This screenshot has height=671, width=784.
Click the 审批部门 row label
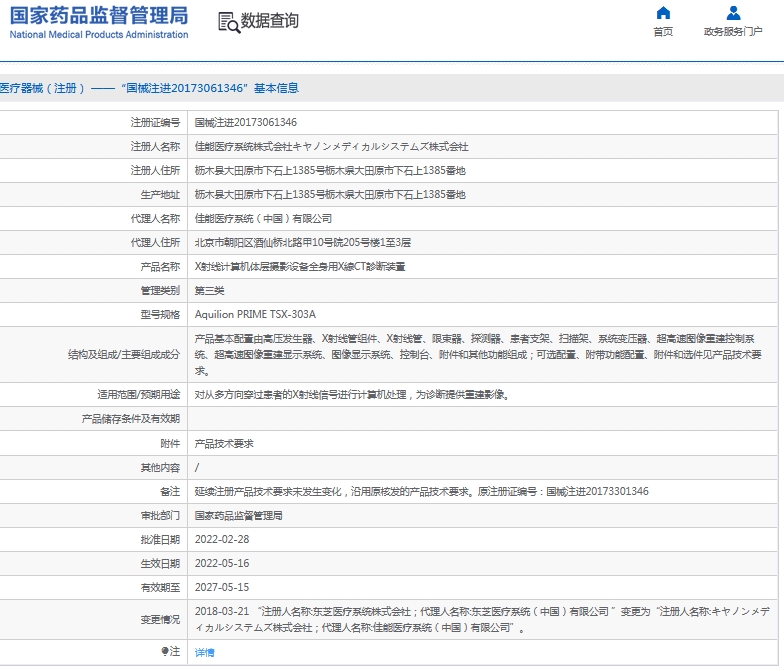tap(160, 516)
